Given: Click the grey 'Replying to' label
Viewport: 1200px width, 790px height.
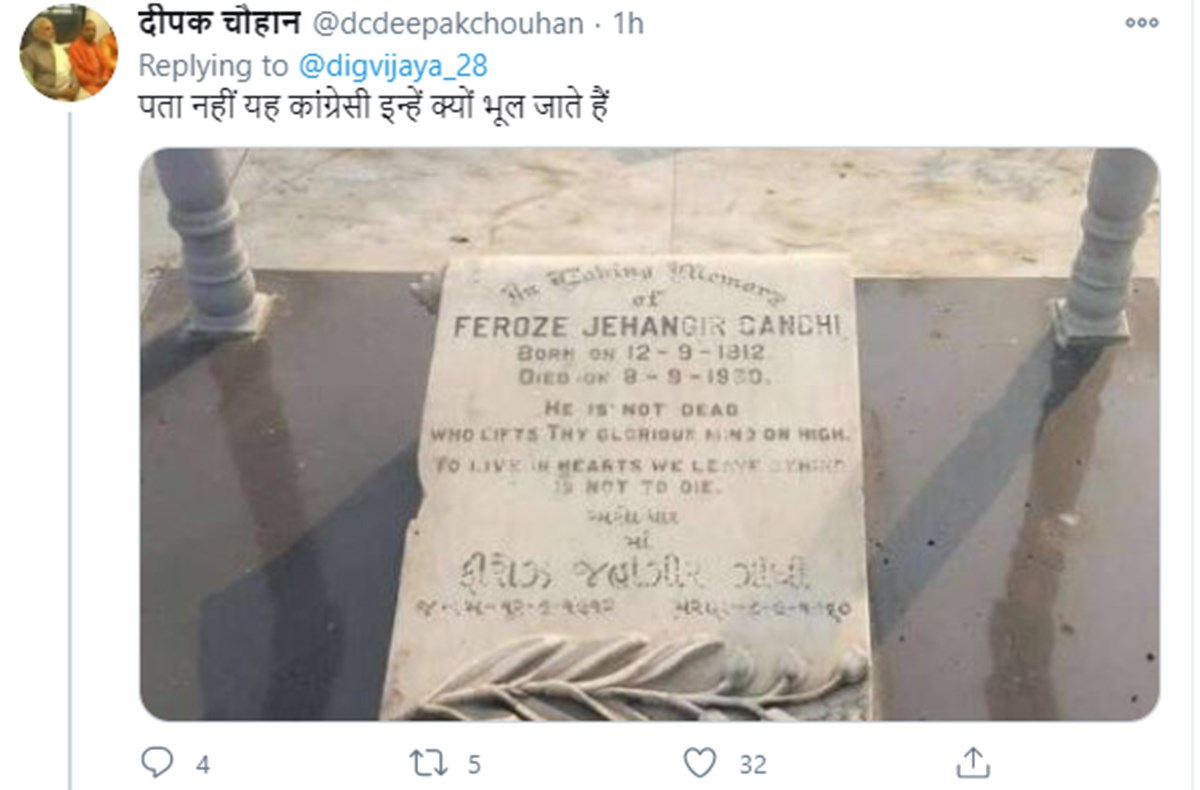Looking at the screenshot, I should (214, 65).
